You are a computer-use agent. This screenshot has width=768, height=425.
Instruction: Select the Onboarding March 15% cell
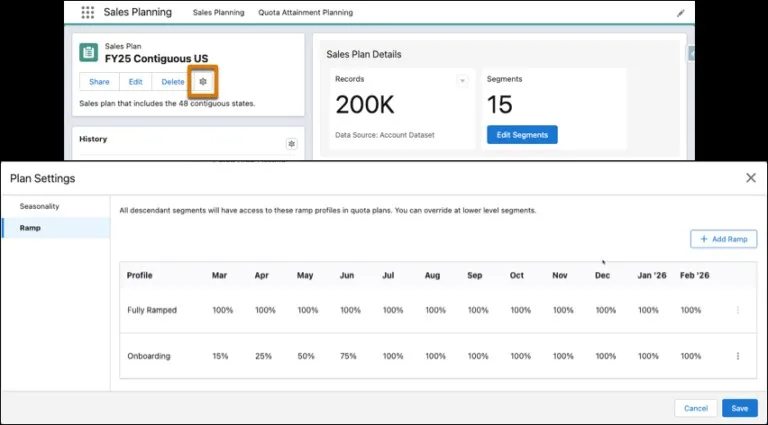pyautogui.click(x=222, y=356)
